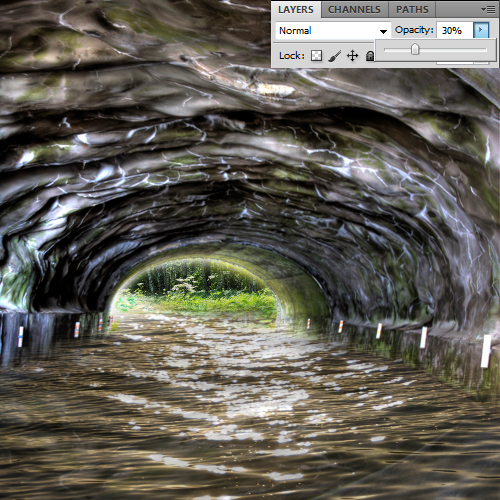Open the Layers panel options menu
This screenshot has height=500, width=500.
click(x=489, y=10)
